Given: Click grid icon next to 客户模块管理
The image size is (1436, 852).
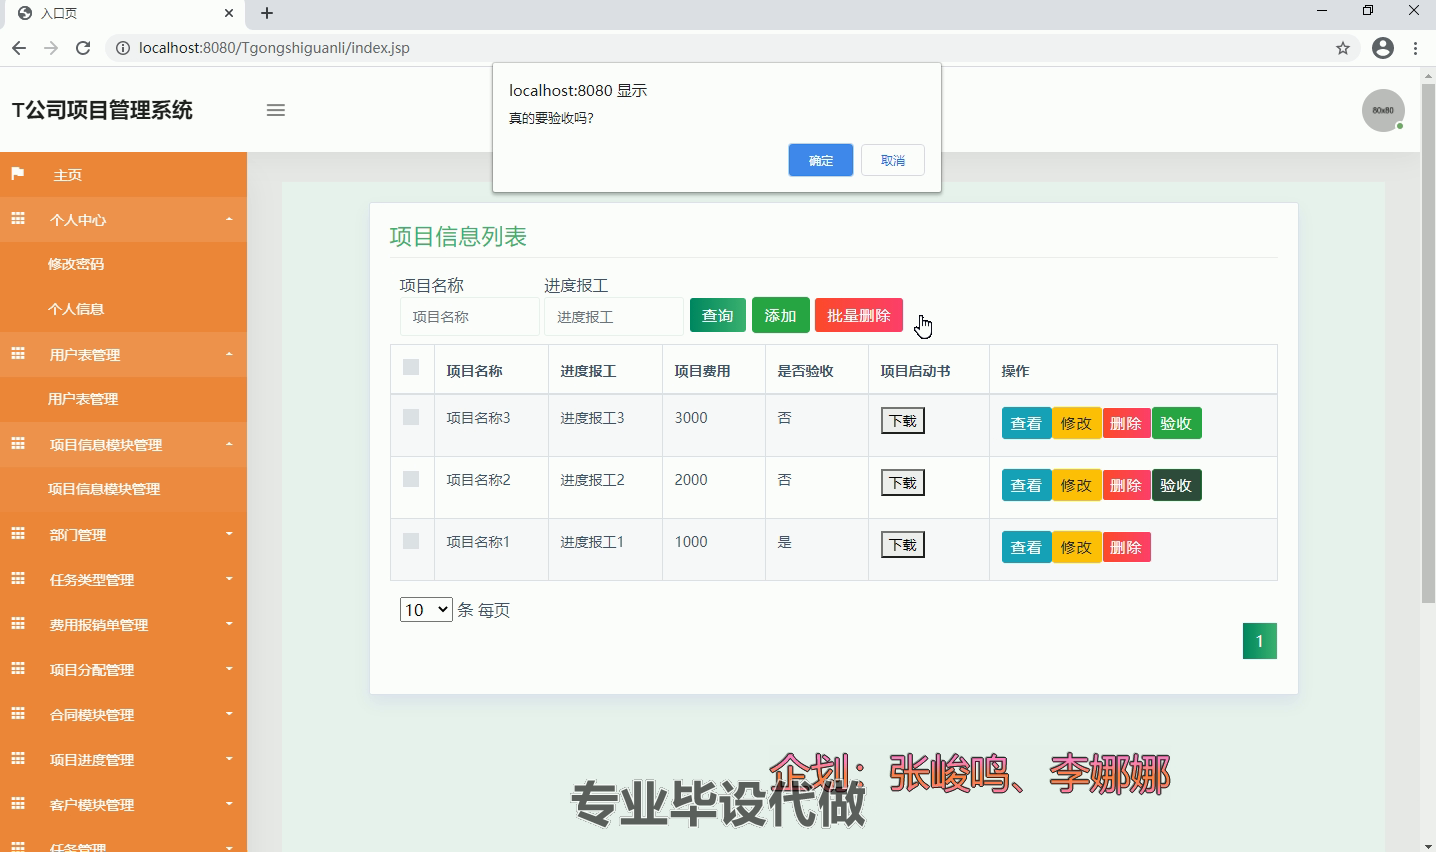Looking at the screenshot, I should tap(18, 804).
